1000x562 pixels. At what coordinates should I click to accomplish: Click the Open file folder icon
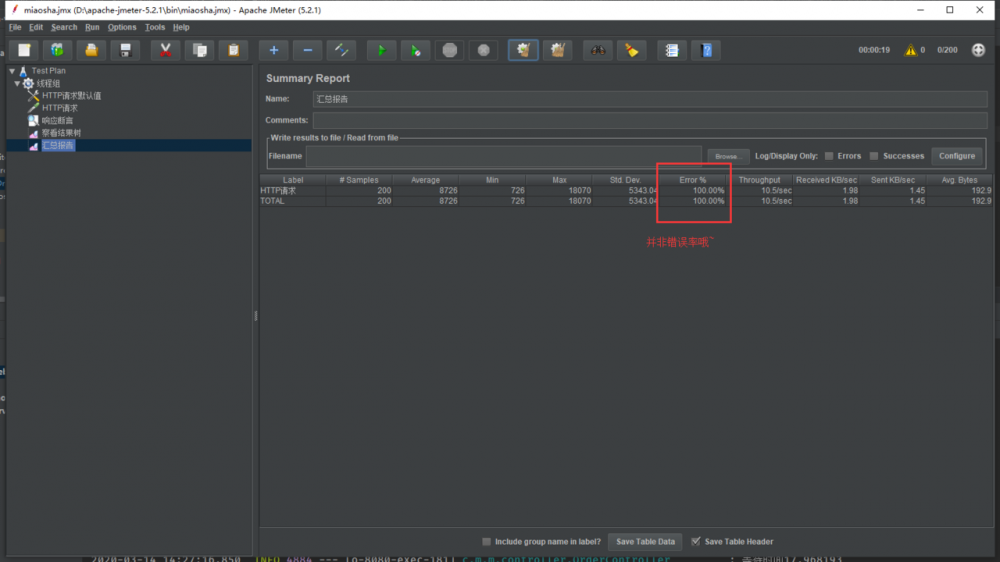91,50
